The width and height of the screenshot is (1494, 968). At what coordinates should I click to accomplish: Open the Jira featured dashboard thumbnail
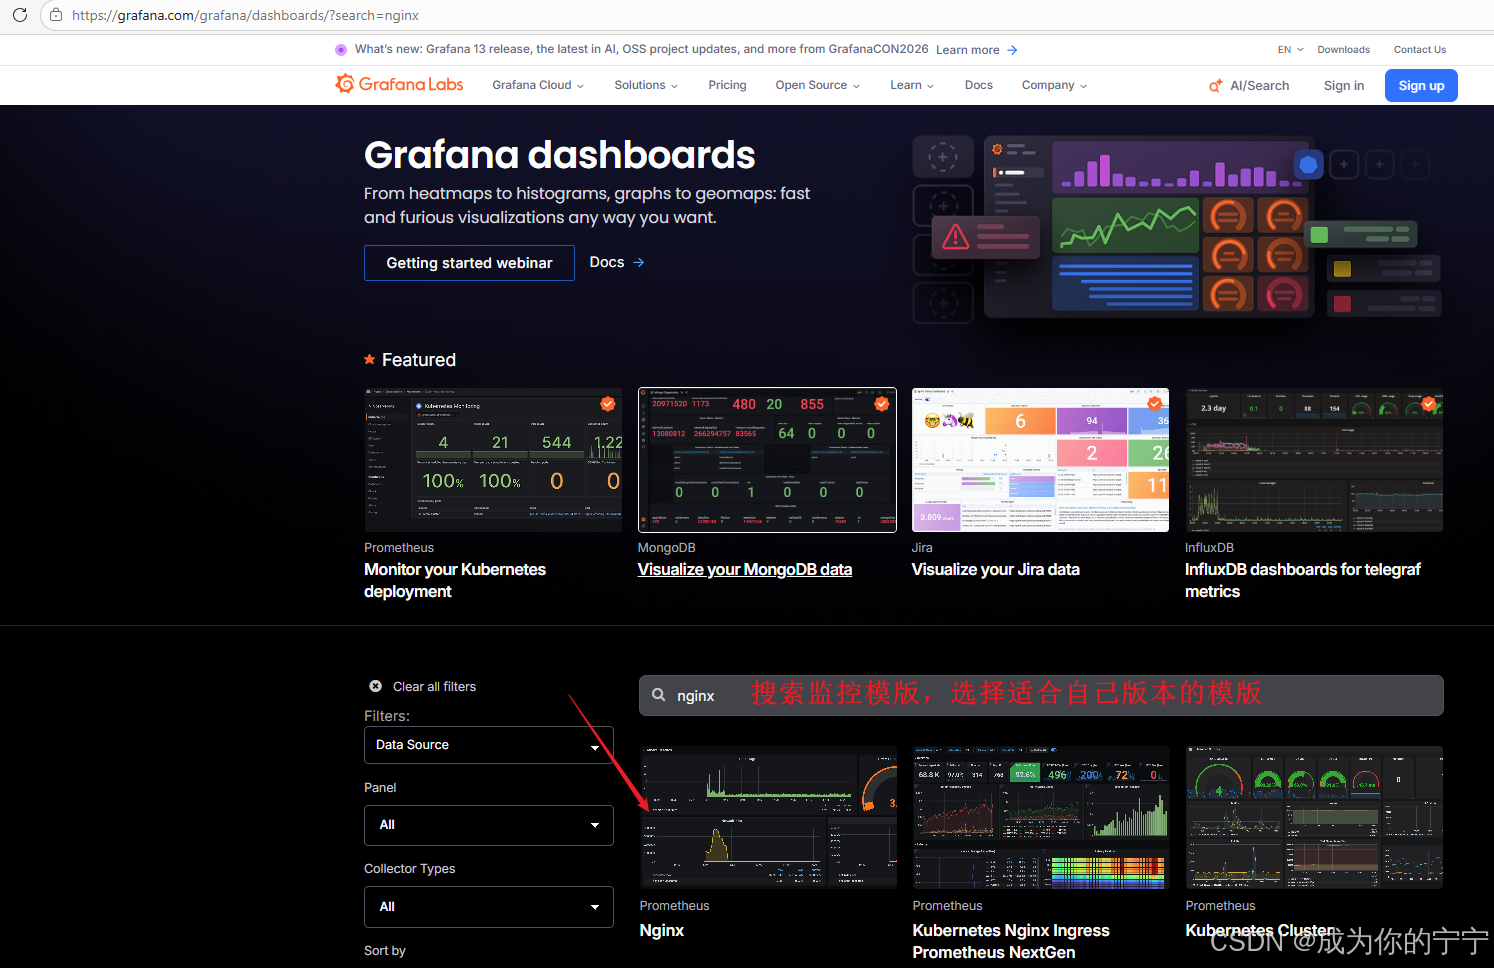coord(1040,460)
